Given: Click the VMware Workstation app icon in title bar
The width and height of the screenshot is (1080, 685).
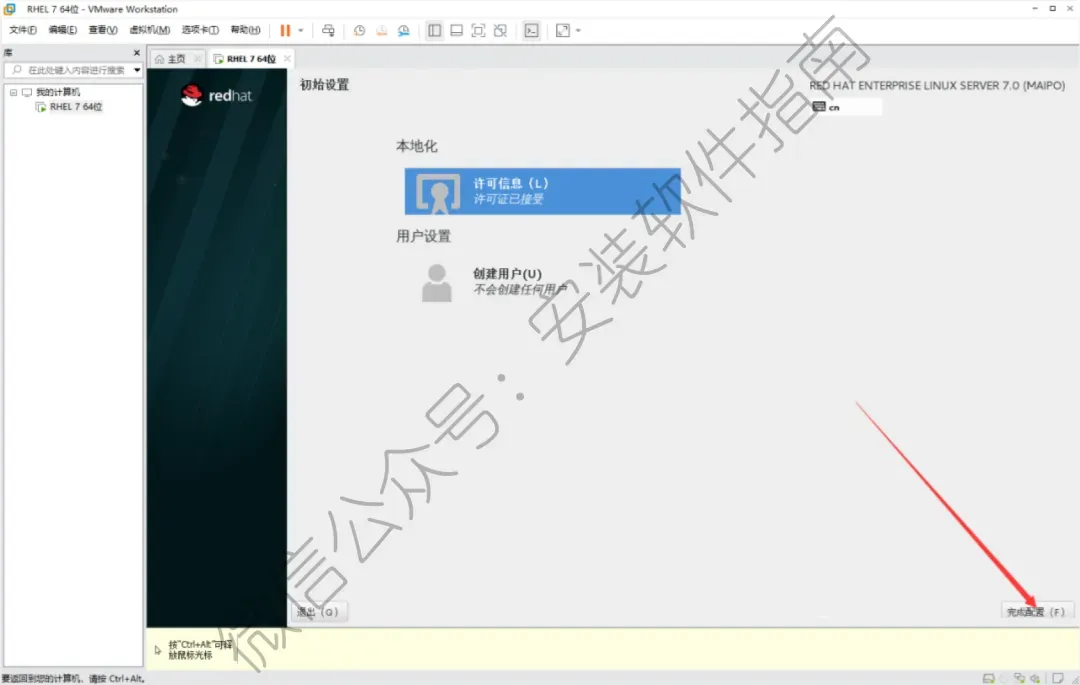Looking at the screenshot, I should point(10,9).
